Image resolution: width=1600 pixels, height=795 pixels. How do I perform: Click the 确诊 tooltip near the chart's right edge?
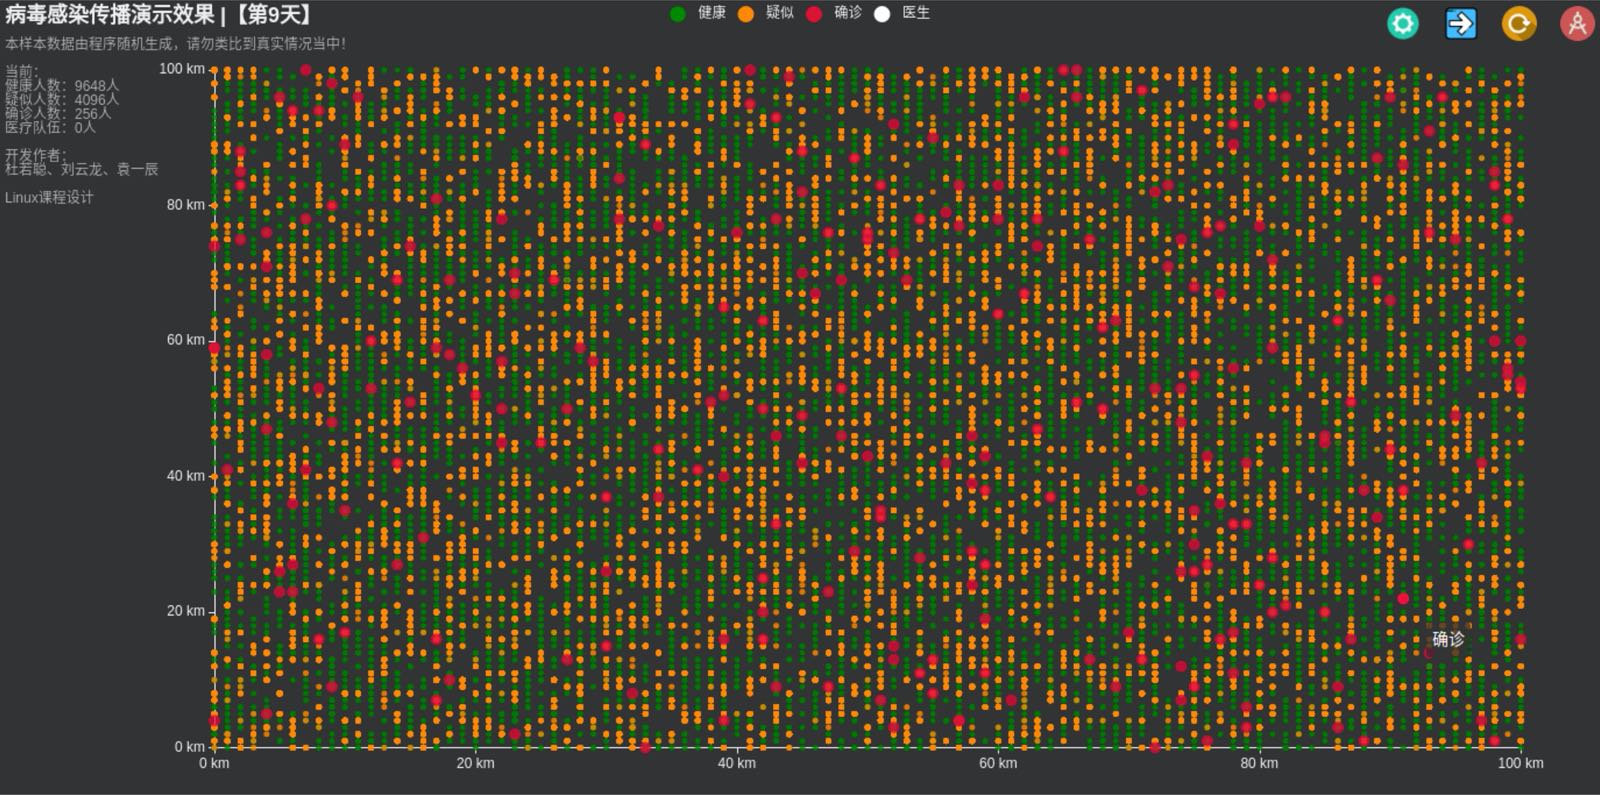1448,639
